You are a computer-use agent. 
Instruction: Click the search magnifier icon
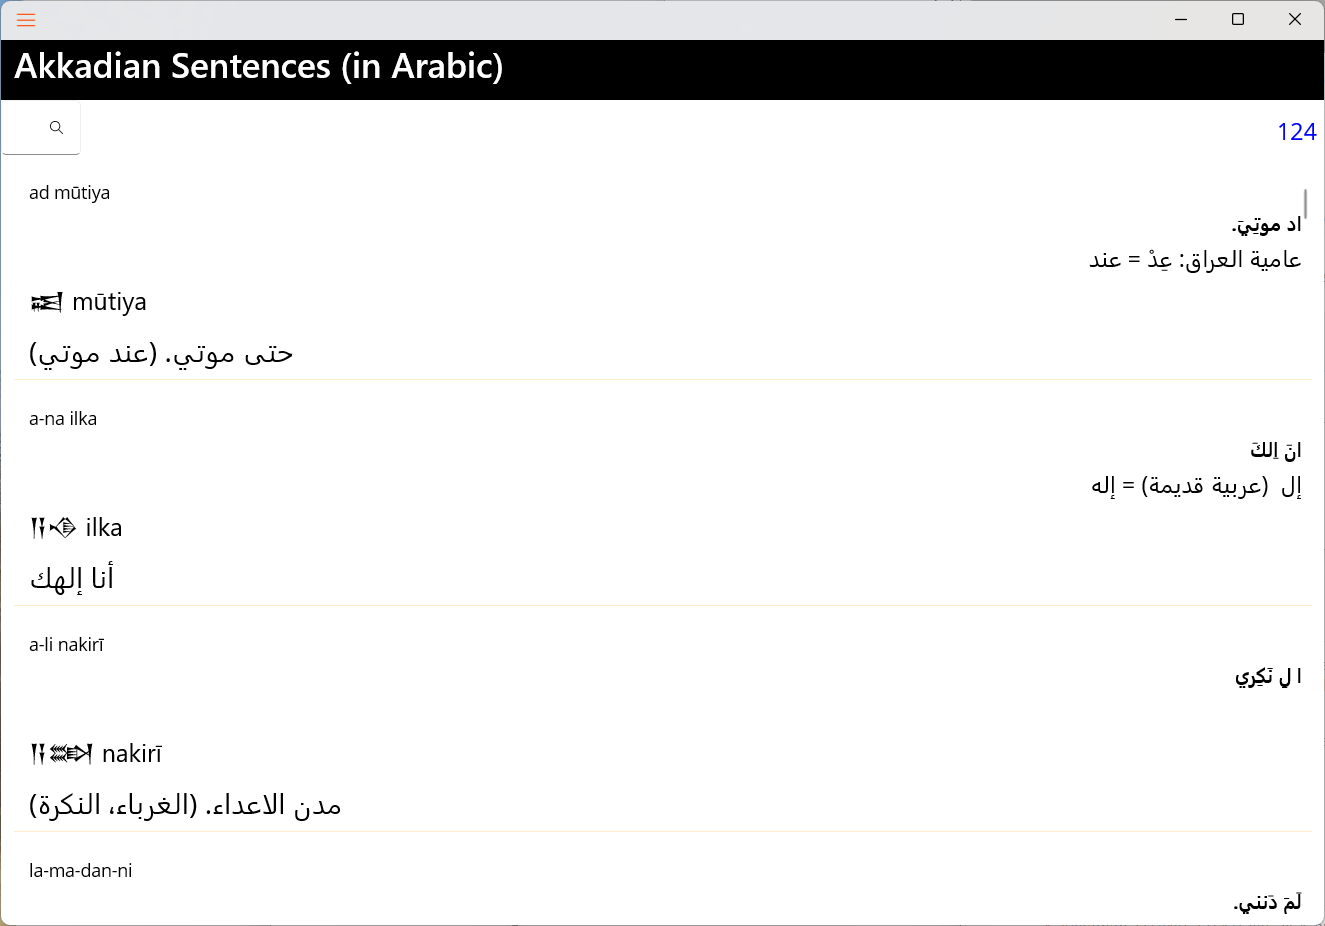tap(56, 128)
